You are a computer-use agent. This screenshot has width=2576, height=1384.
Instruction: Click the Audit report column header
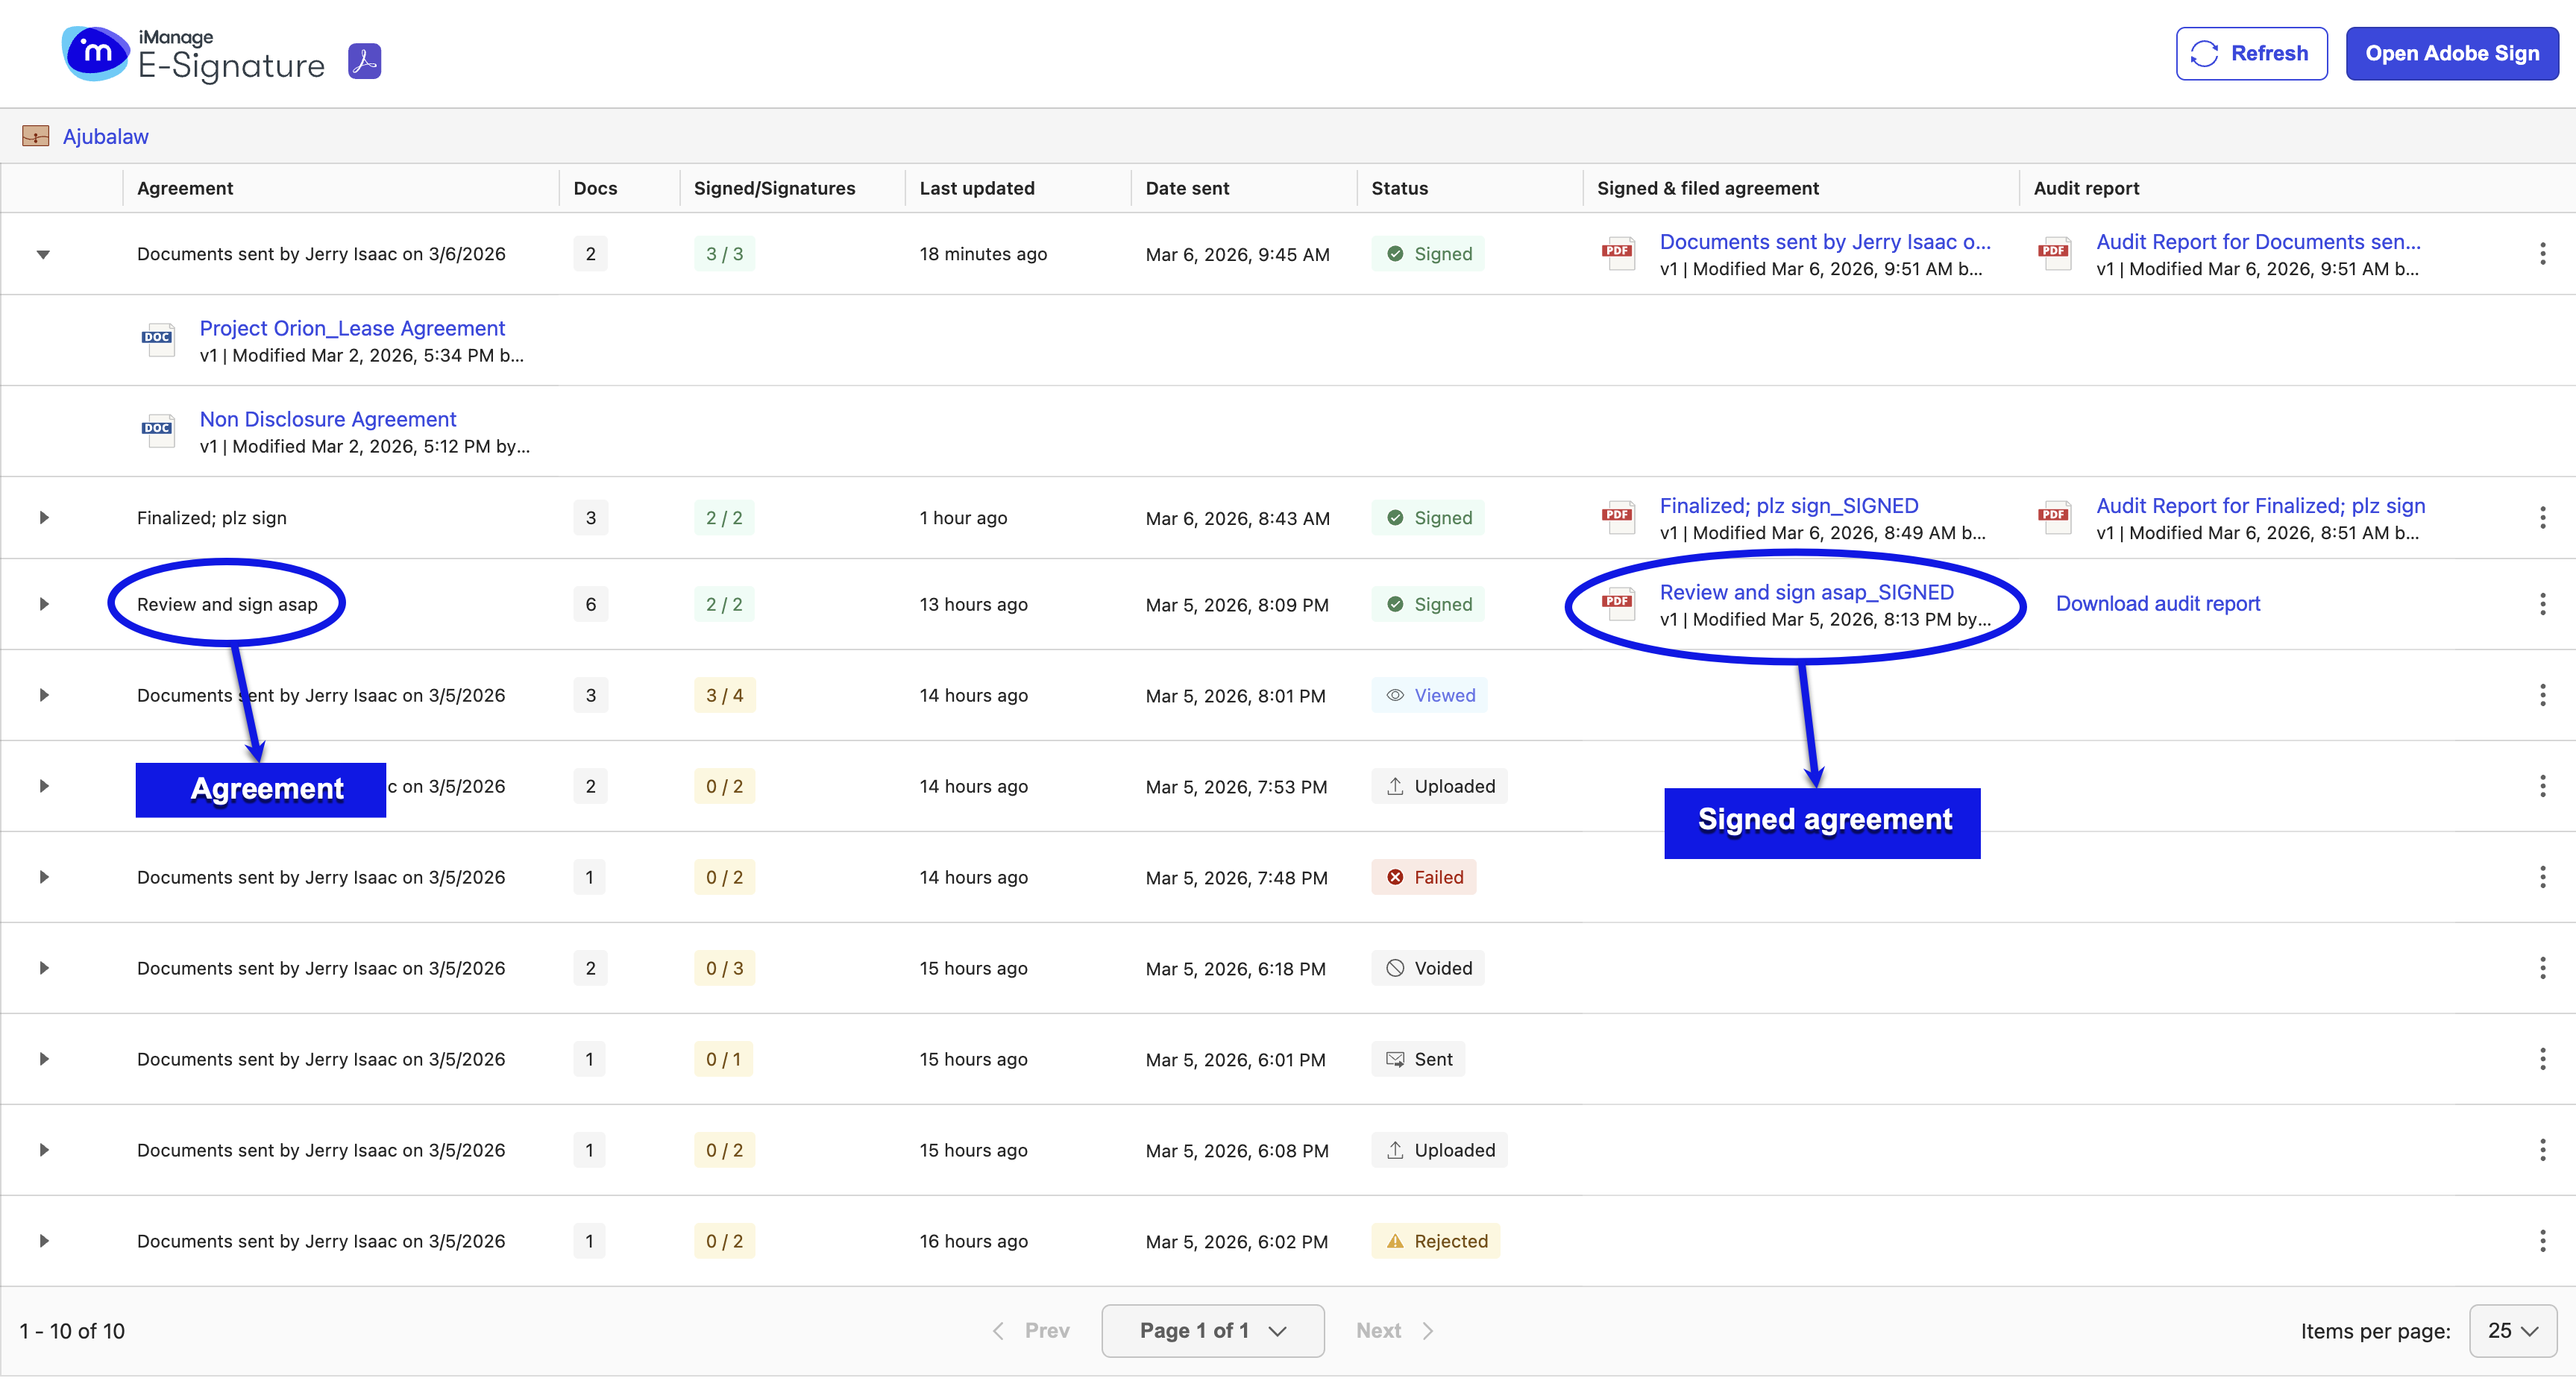(x=2086, y=188)
